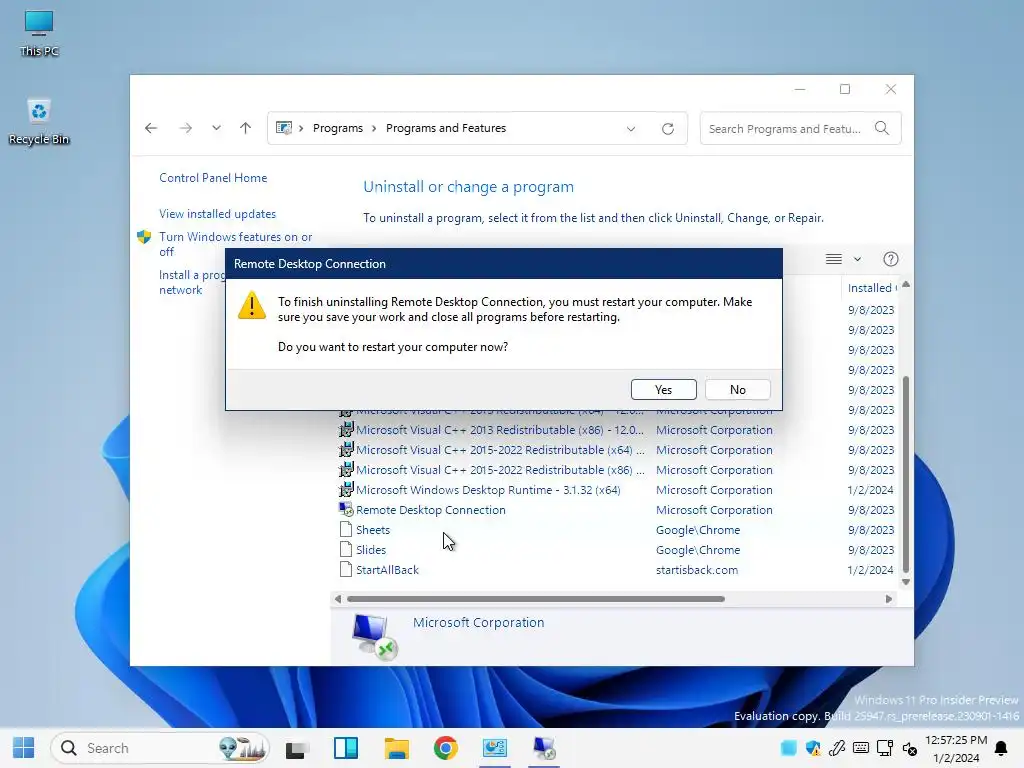
Task: Open the view options list icon
Action: click(834, 259)
